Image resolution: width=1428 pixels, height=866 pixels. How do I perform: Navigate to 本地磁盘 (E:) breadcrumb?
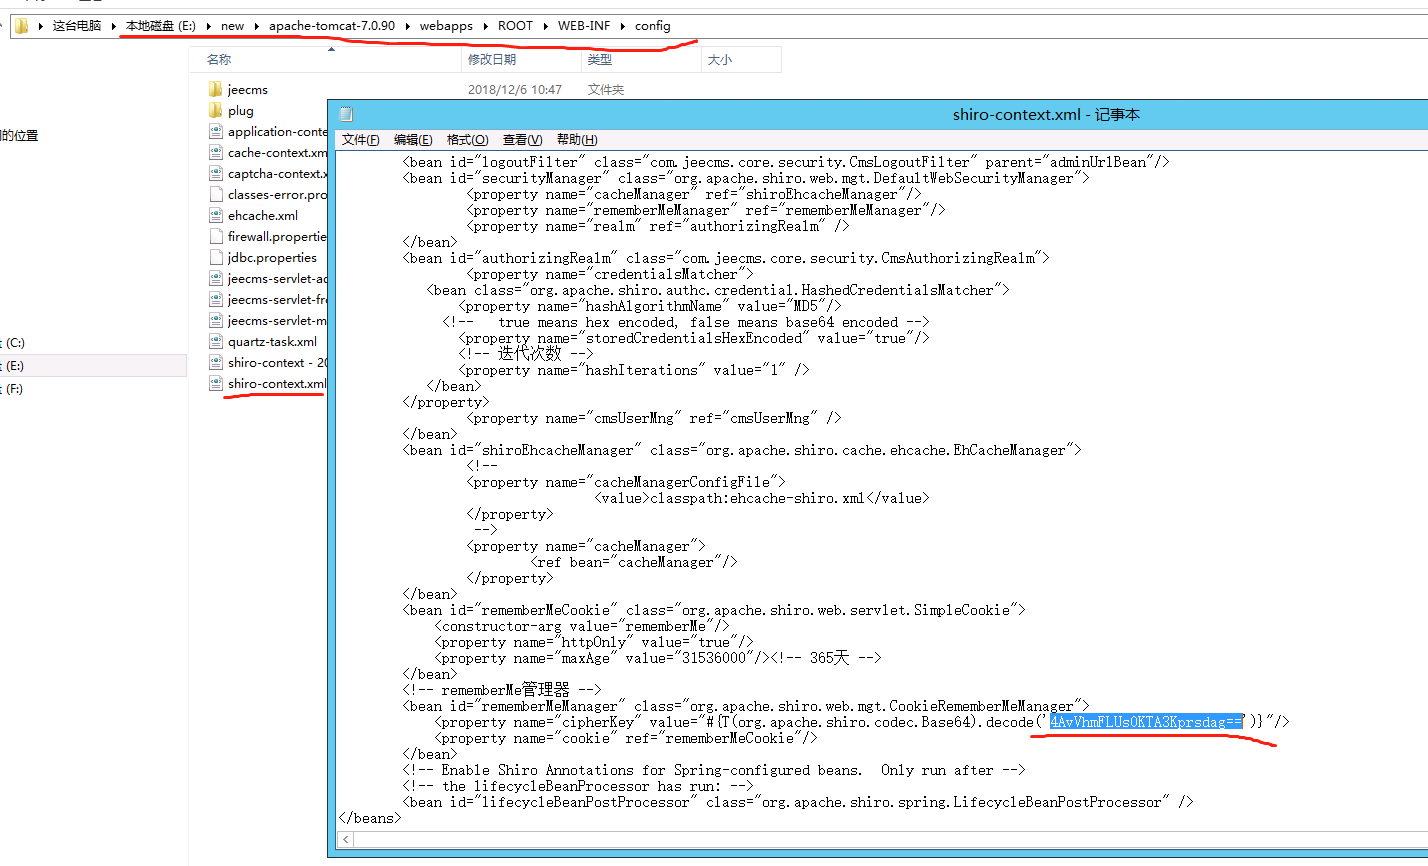click(x=161, y=26)
